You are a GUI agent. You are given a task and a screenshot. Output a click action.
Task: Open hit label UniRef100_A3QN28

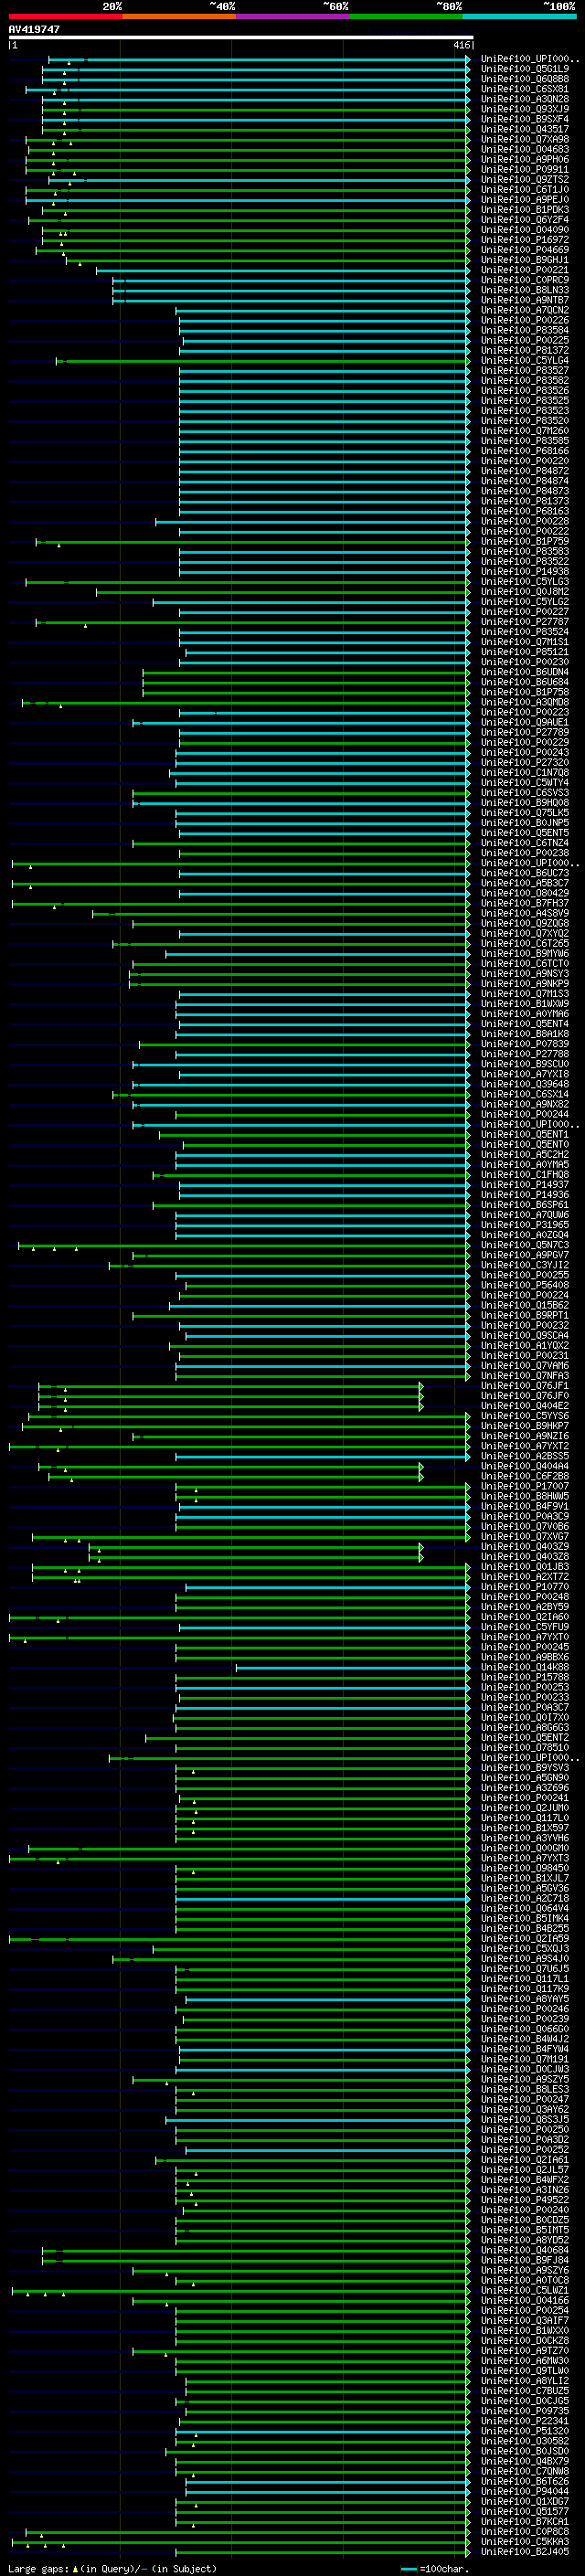point(525,99)
